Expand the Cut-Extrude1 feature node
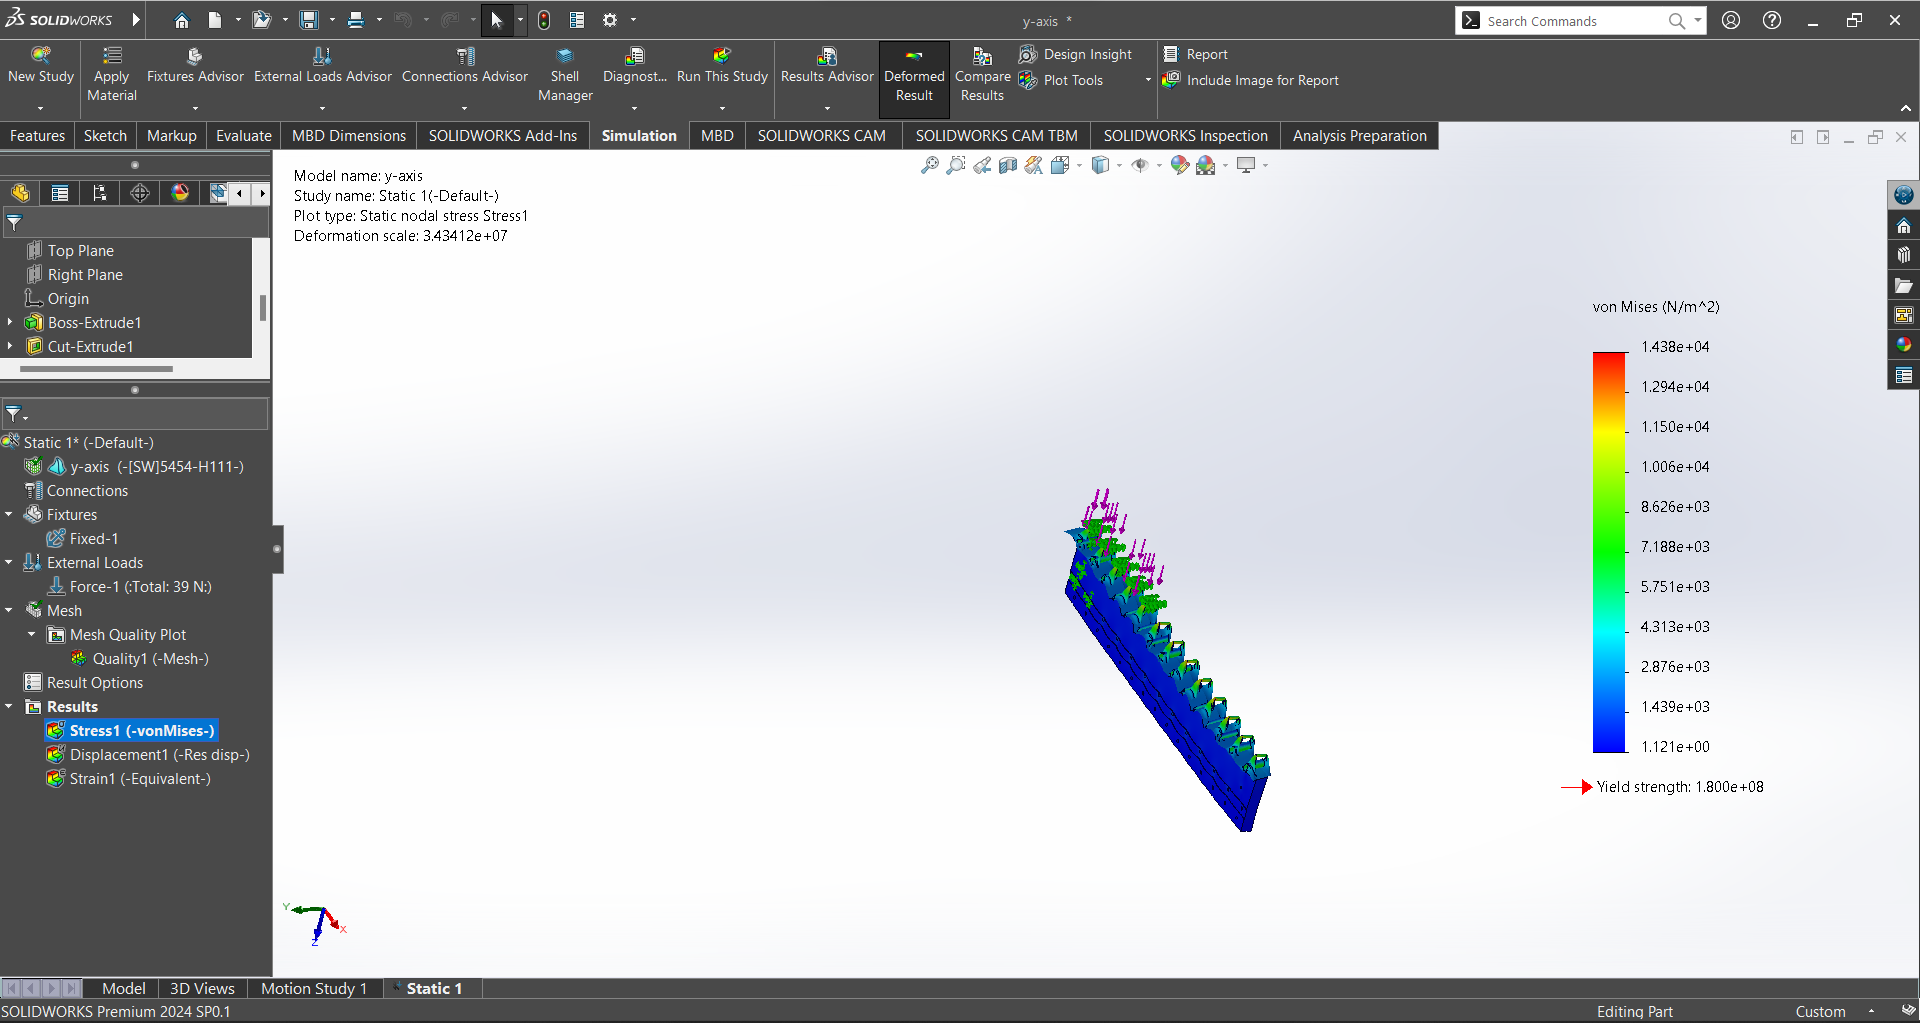The image size is (1920, 1023). point(10,346)
